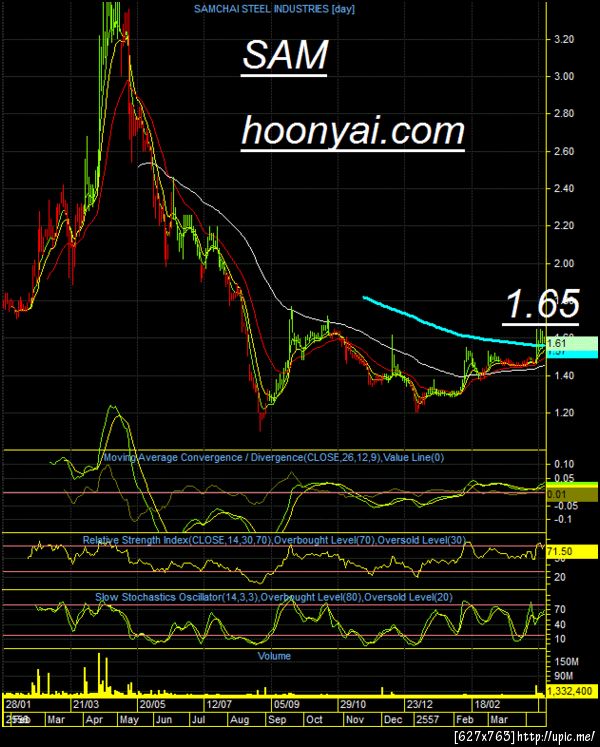Screen dimensions: 600x747
Task: Click the 18/02 date marker
Action: pyautogui.click(x=485, y=704)
